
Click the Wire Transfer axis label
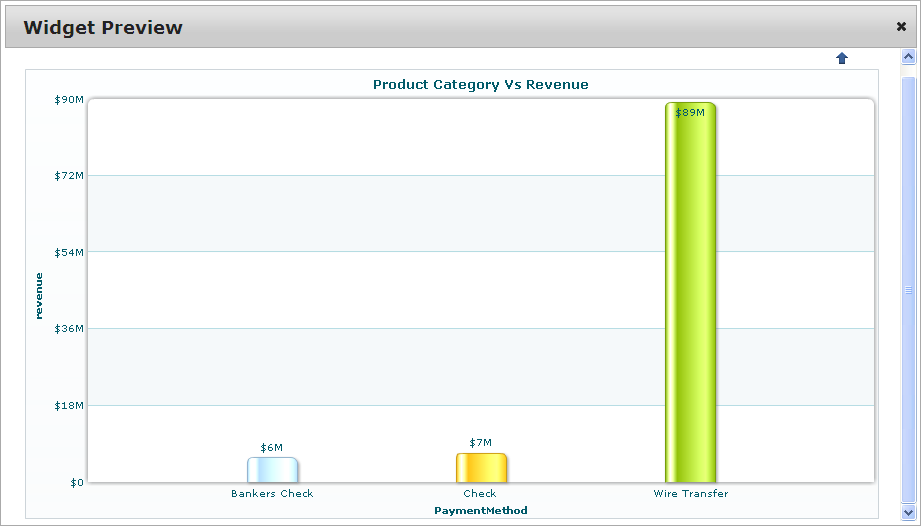click(691, 494)
